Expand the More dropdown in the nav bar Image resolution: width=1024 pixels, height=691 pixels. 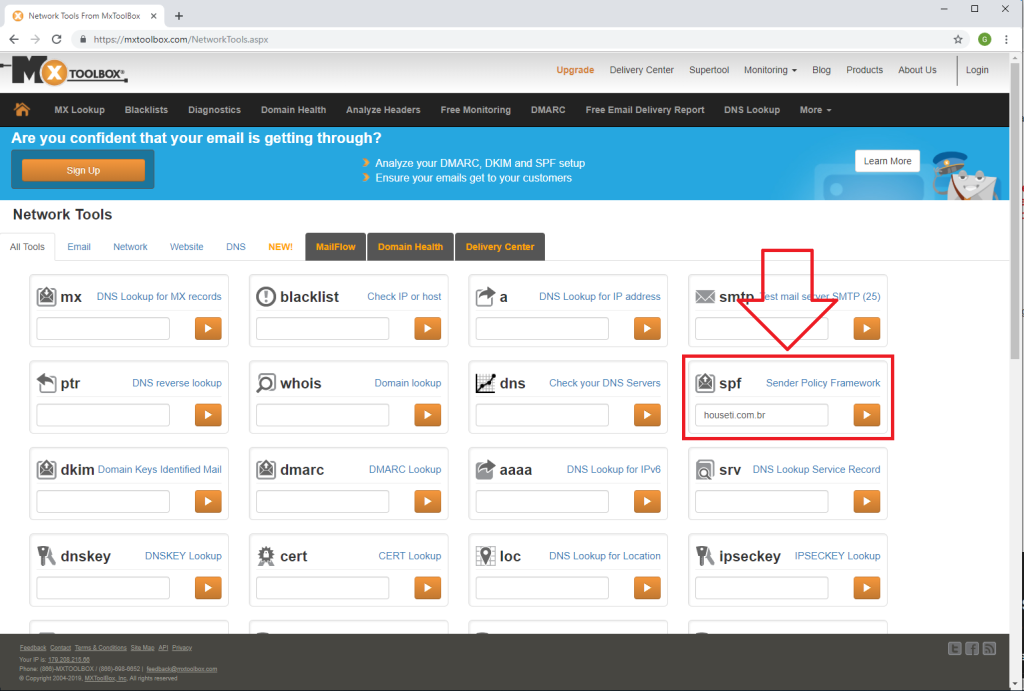(x=815, y=110)
